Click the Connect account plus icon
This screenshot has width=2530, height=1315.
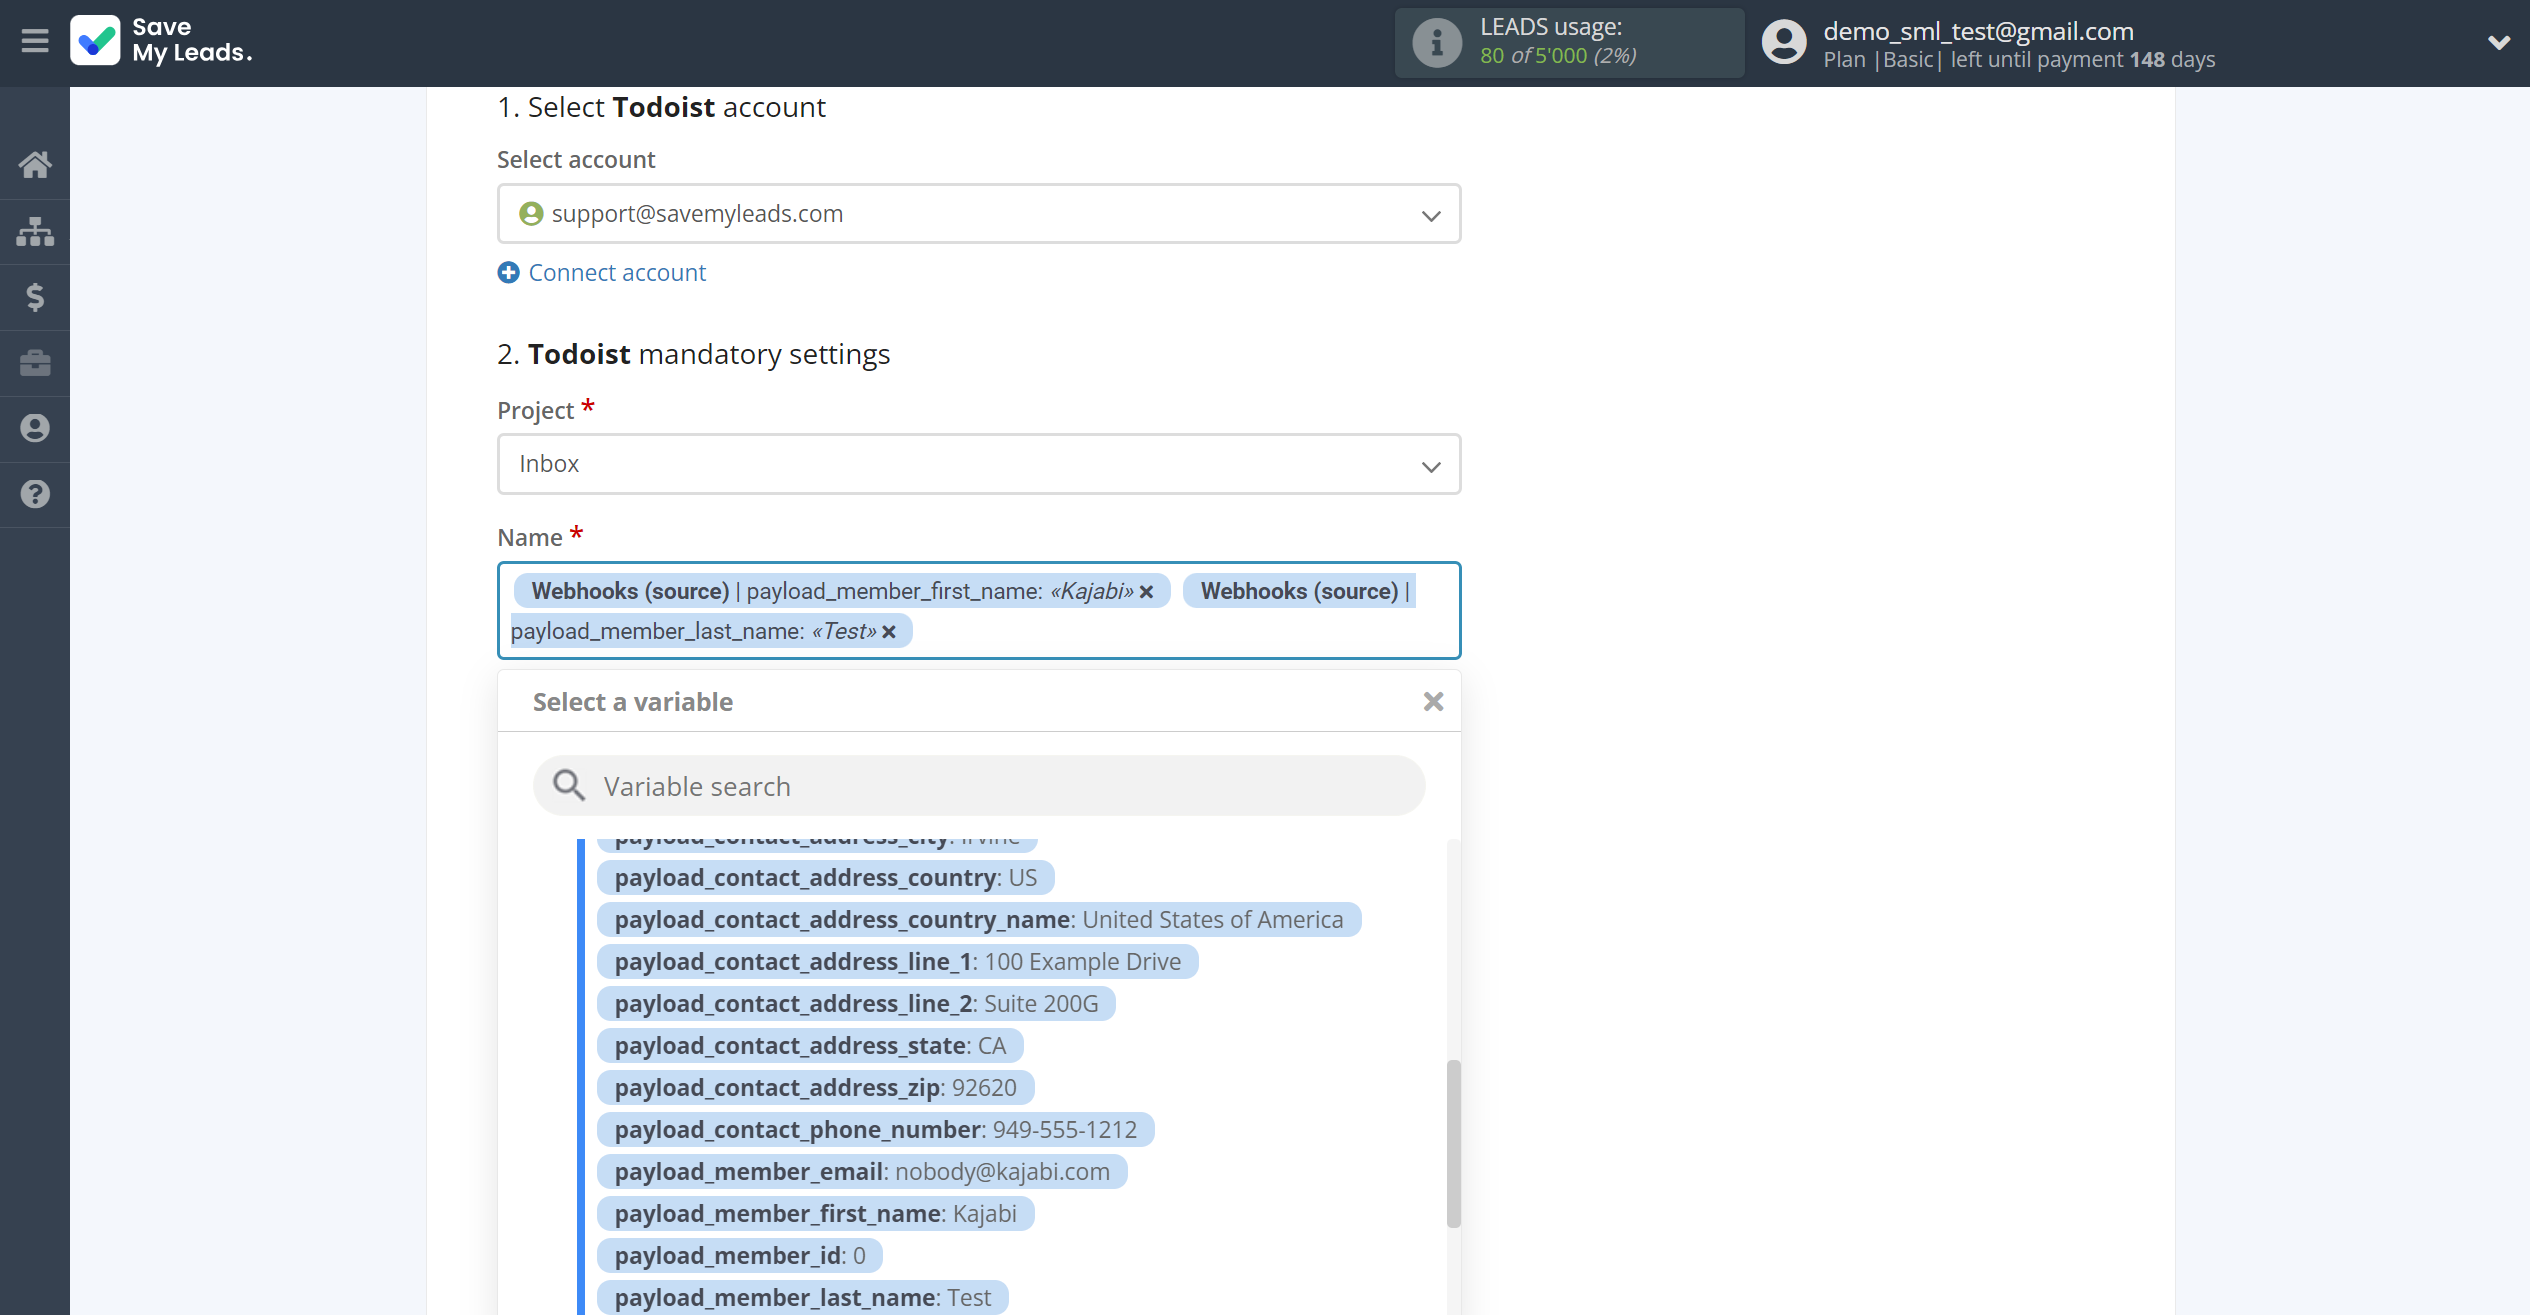click(x=508, y=272)
